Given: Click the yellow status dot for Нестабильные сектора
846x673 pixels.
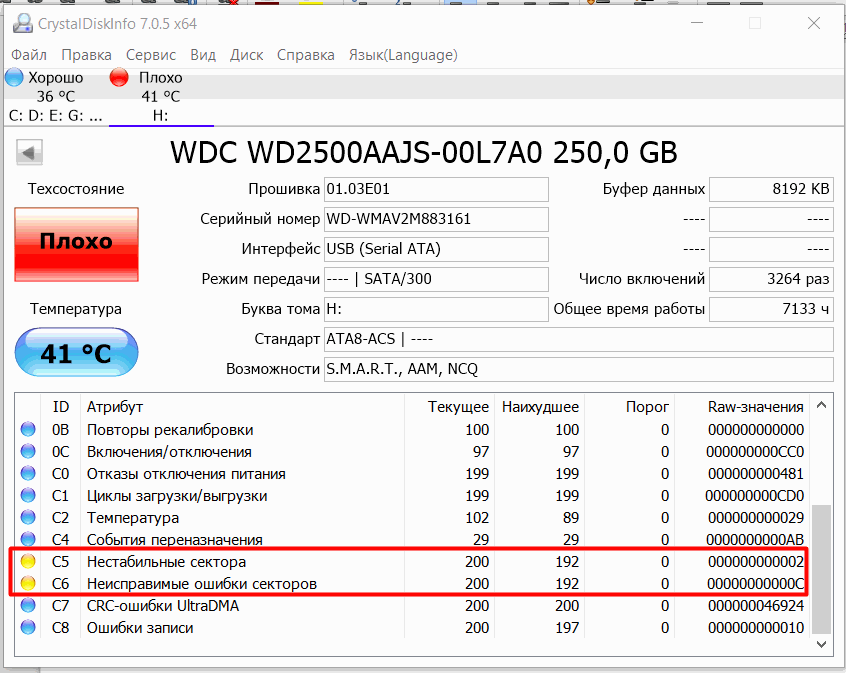Looking at the screenshot, I should [28, 562].
